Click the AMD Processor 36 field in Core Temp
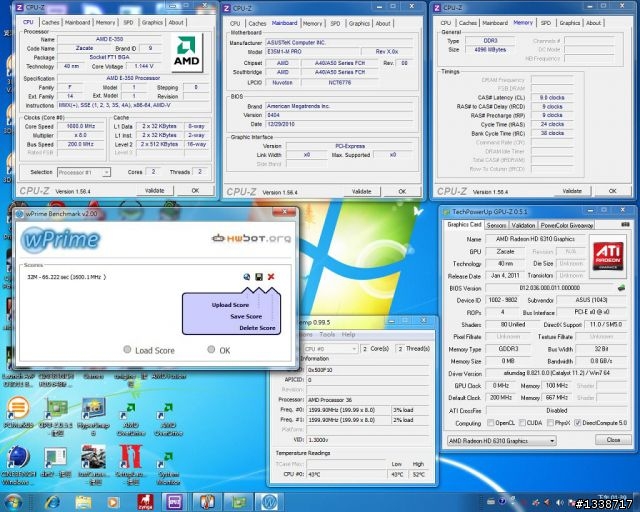 pyautogui.click(x=367, y=400)
